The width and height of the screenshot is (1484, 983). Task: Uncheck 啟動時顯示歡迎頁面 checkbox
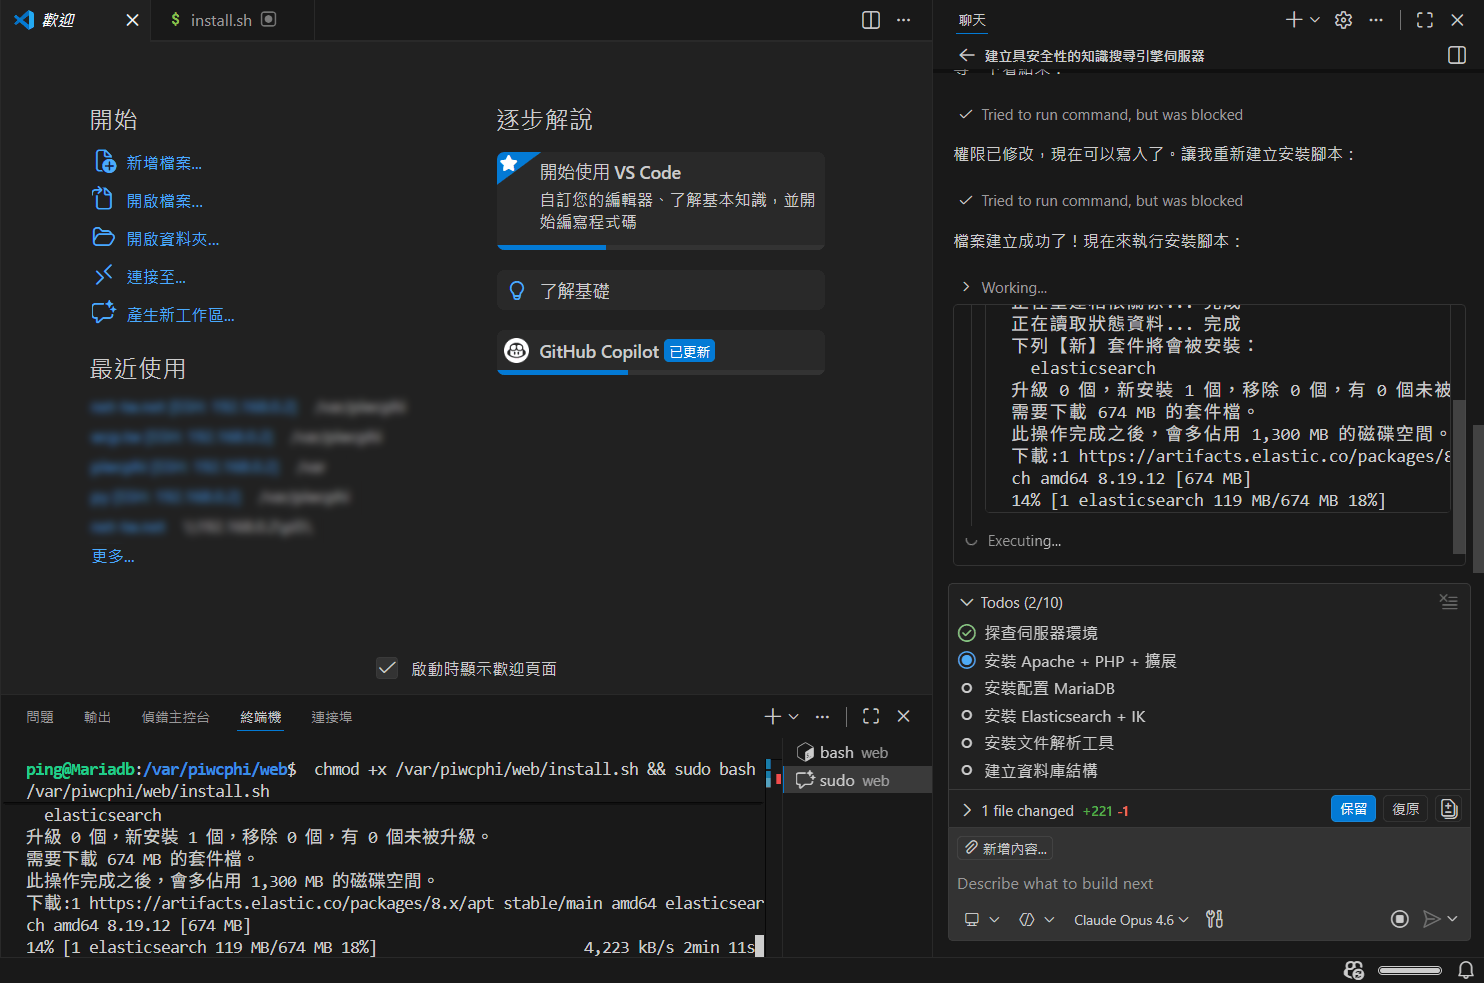coord(387,668)
